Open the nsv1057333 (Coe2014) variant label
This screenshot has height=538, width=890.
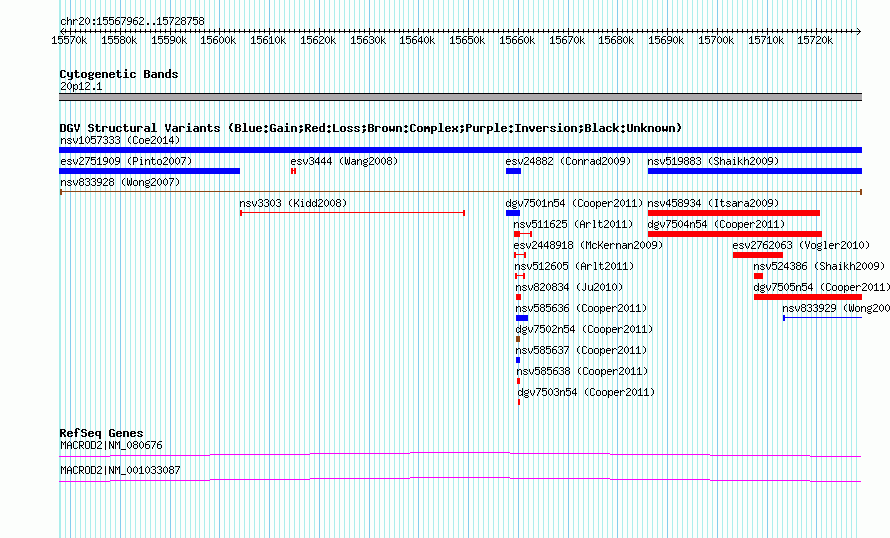click(x=120, y=140)
